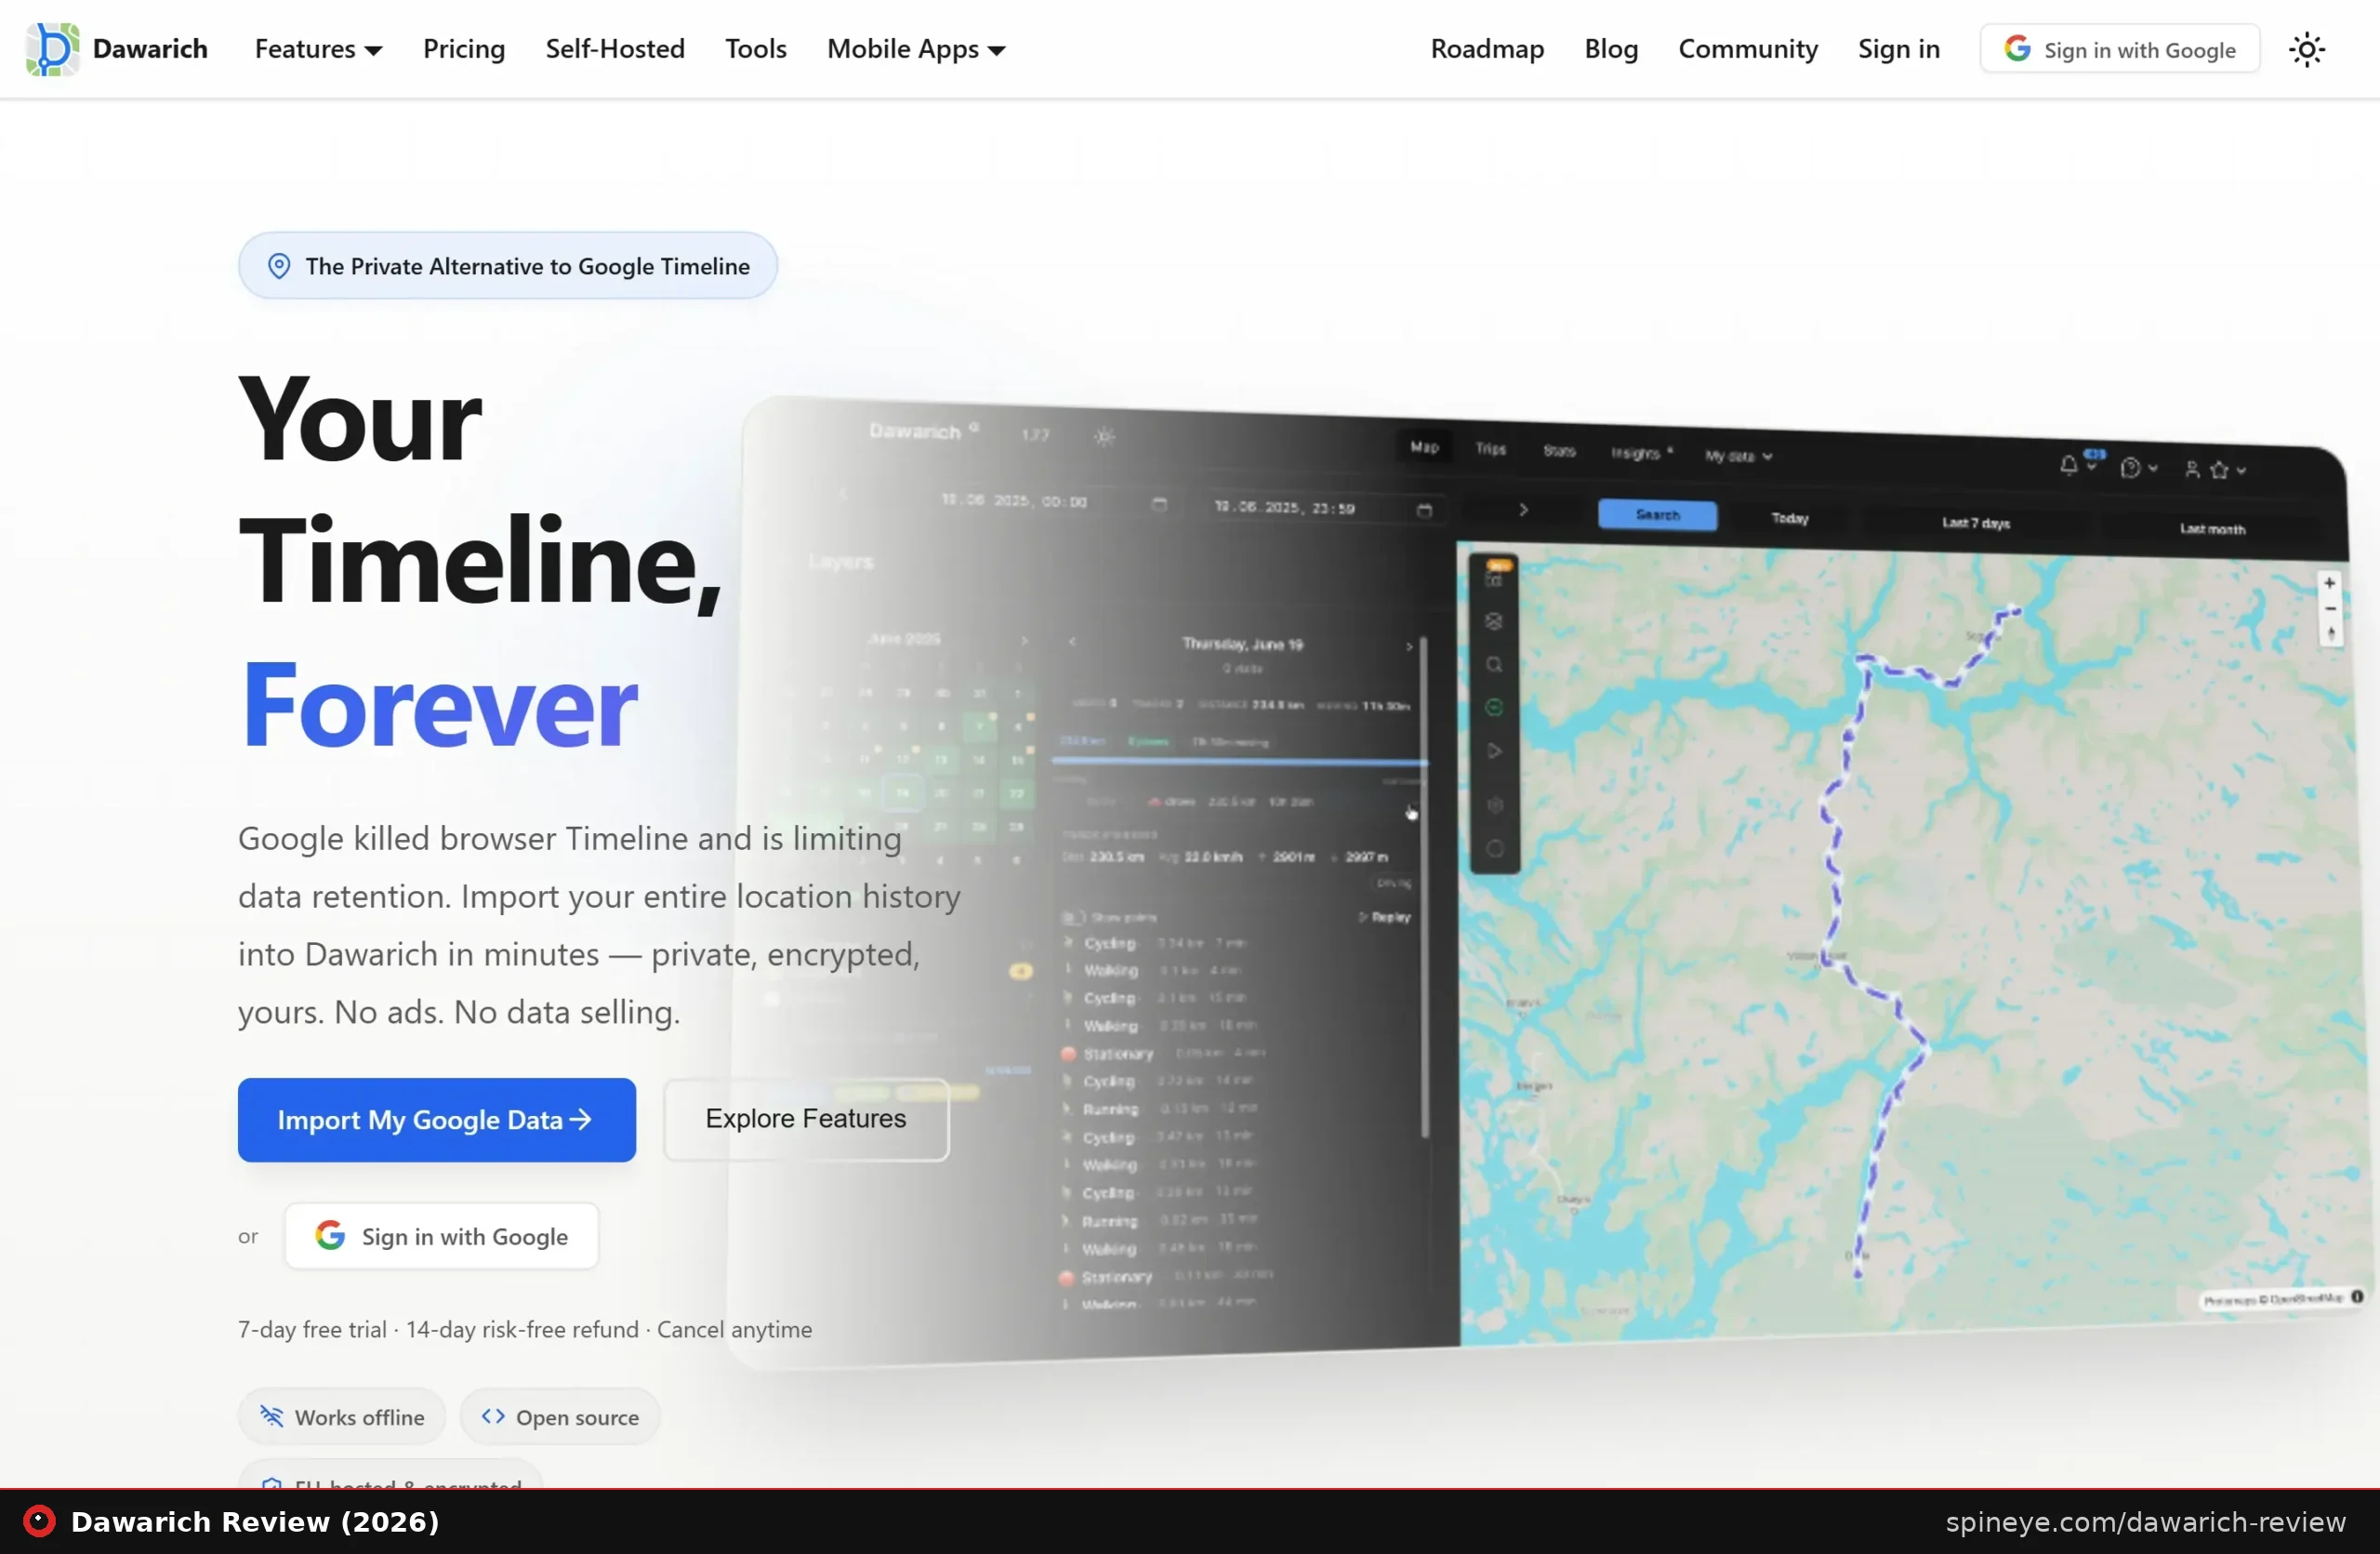This screenshot has width=2380, height=1554.
Task: Click Sign in with Google below Import button
Action: [442, 1236]
